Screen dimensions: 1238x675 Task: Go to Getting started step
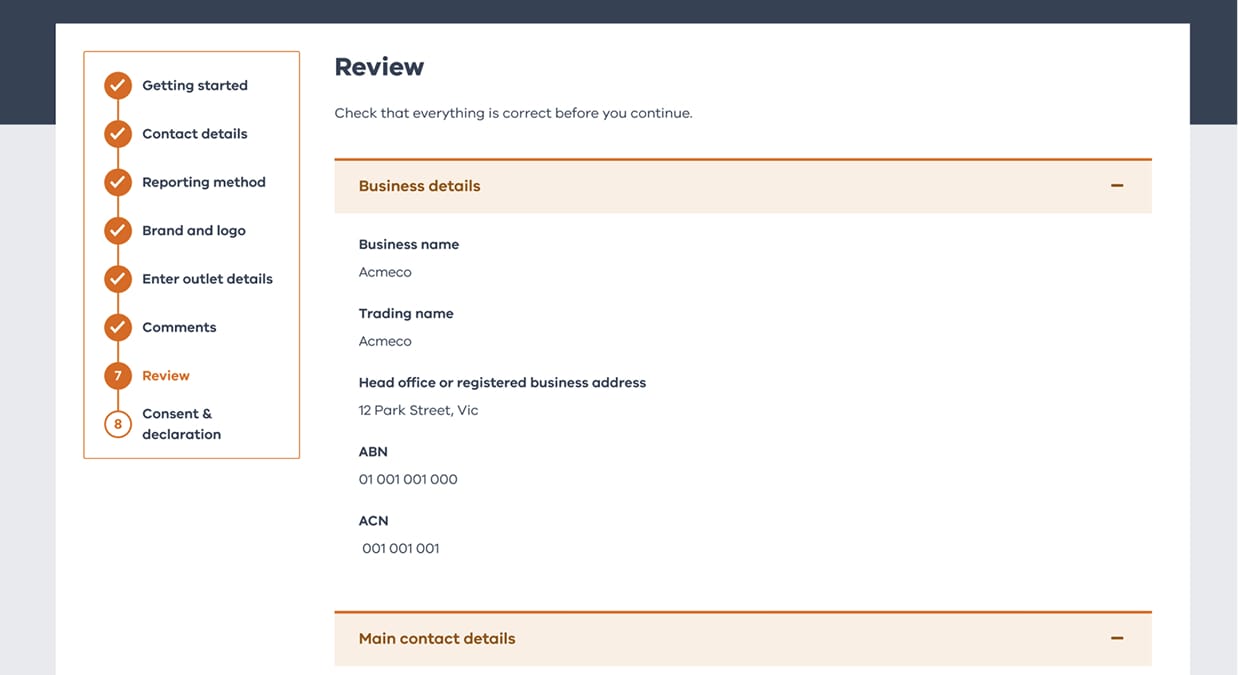tap(195, 86)
